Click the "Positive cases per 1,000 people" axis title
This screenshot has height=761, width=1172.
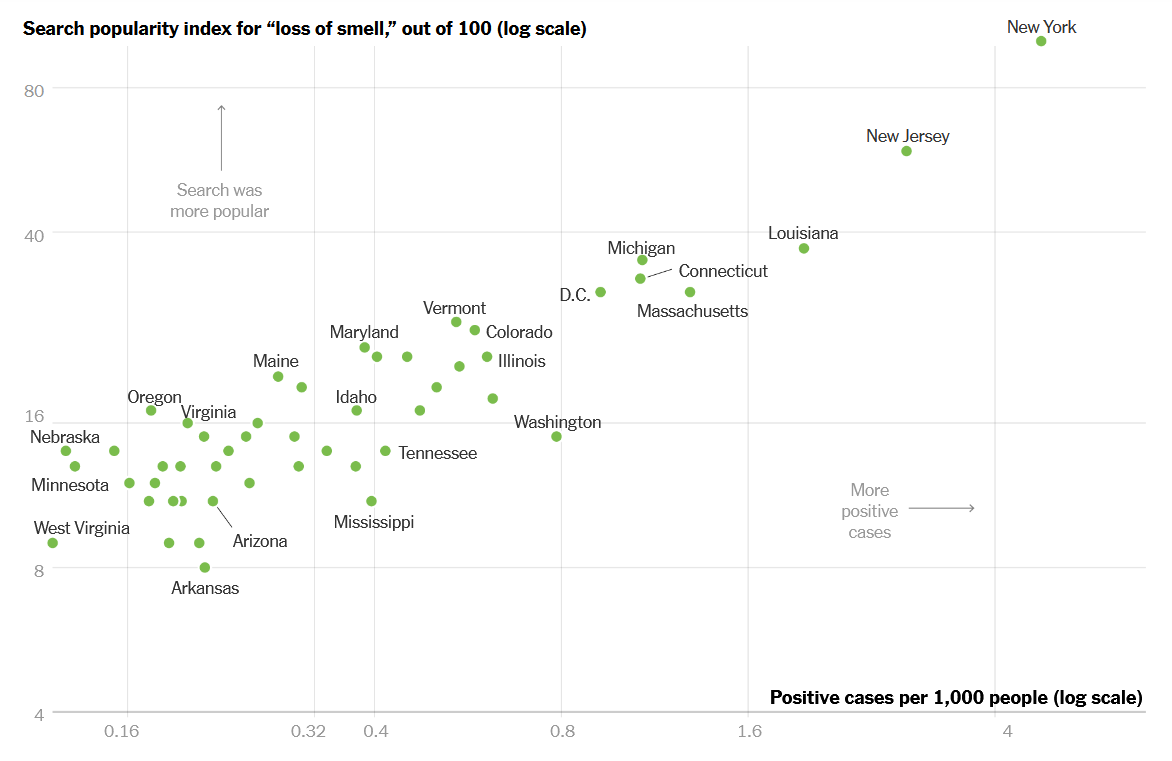pyautogui.click(x=956, y=697)
